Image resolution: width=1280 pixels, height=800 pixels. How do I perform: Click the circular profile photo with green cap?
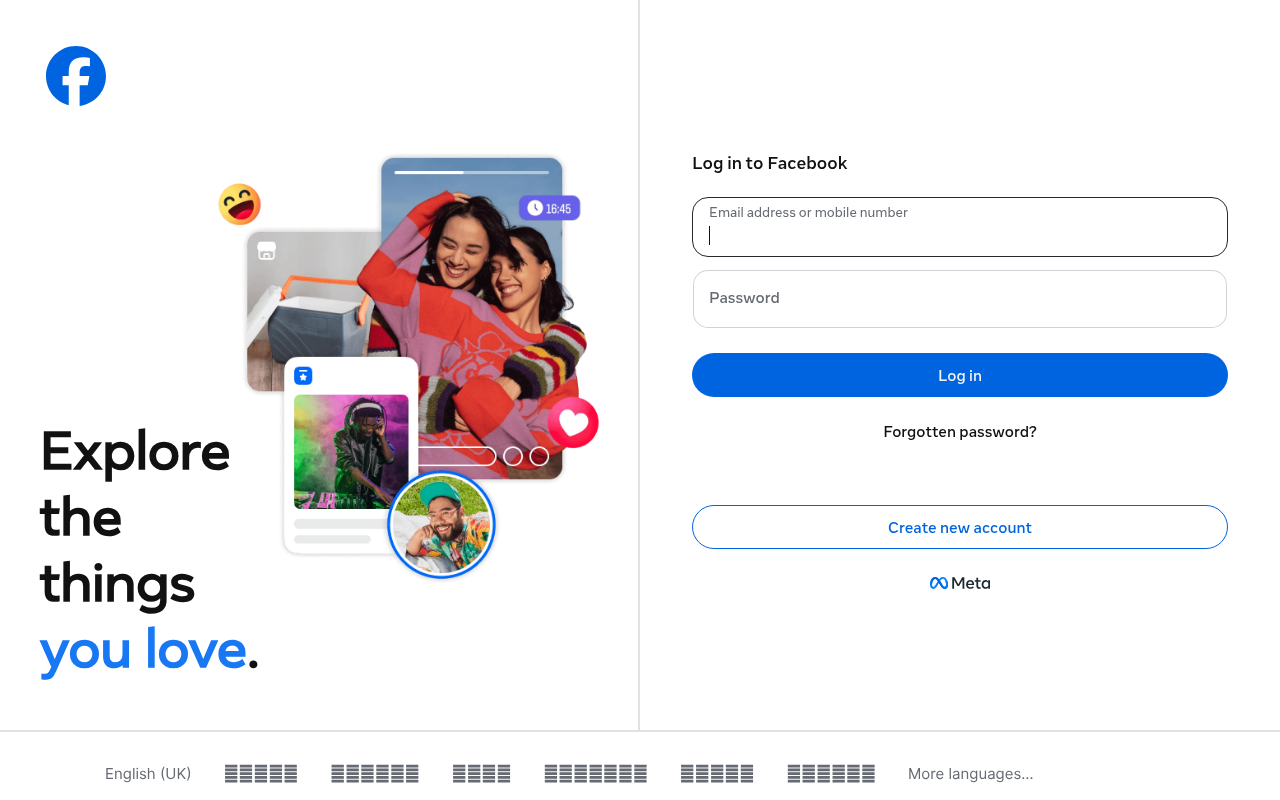(x=442, y=524)
